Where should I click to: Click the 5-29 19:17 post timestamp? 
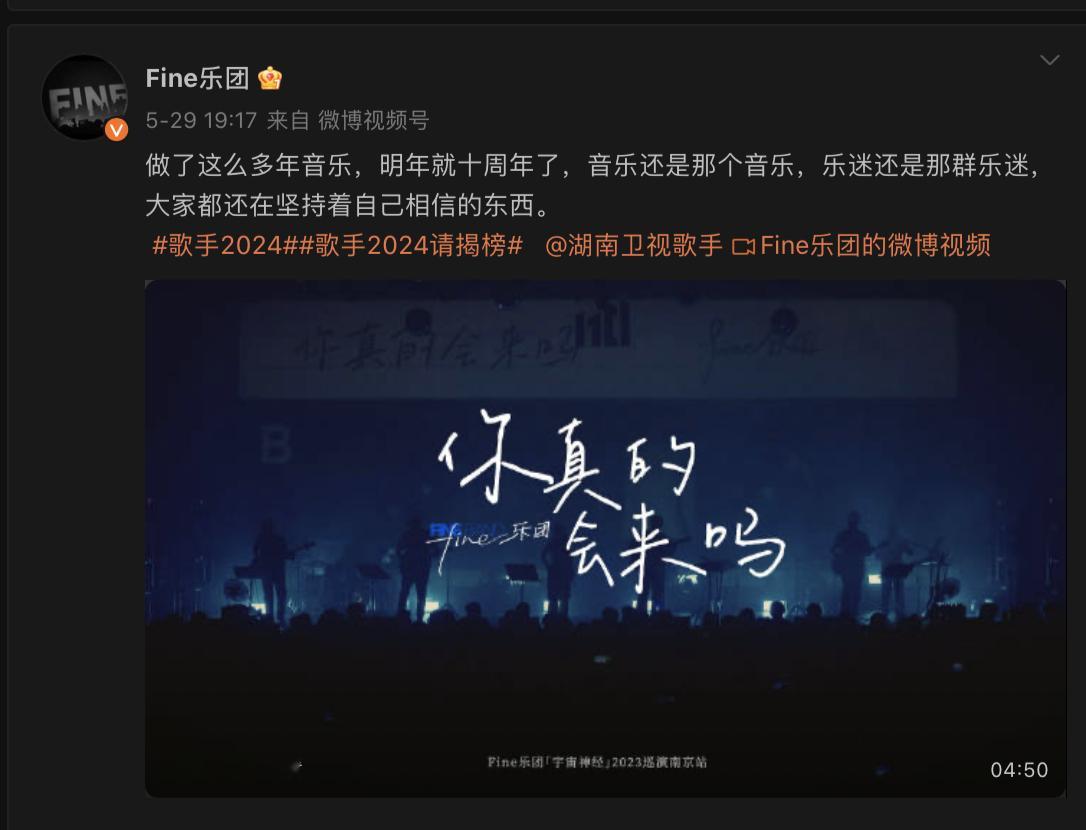pos(201,121)
